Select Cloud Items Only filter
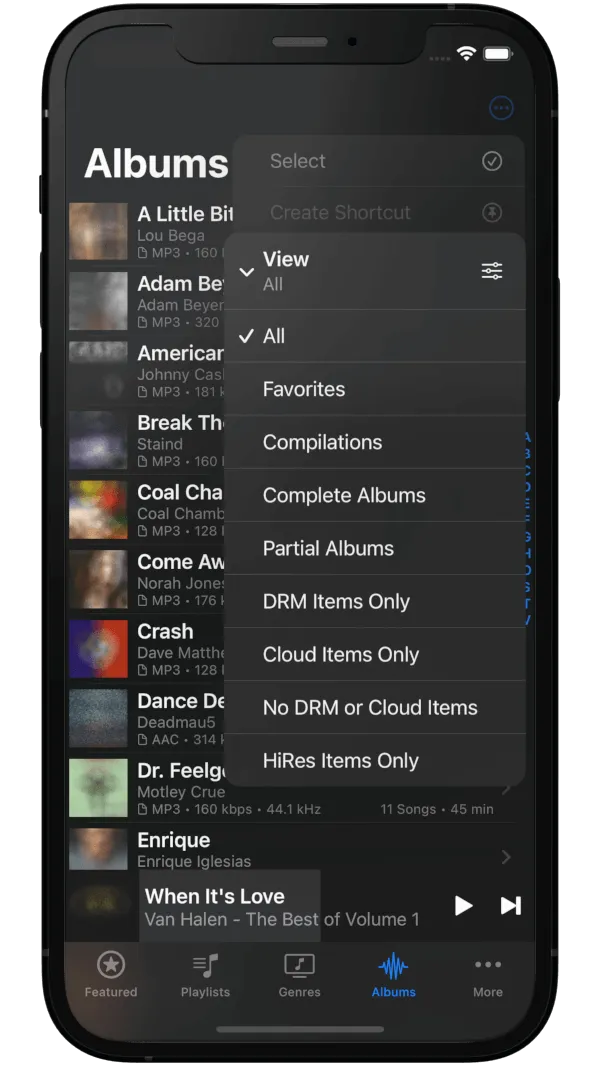The width and height of the screenshot is (600, 1066). point(374,654)
